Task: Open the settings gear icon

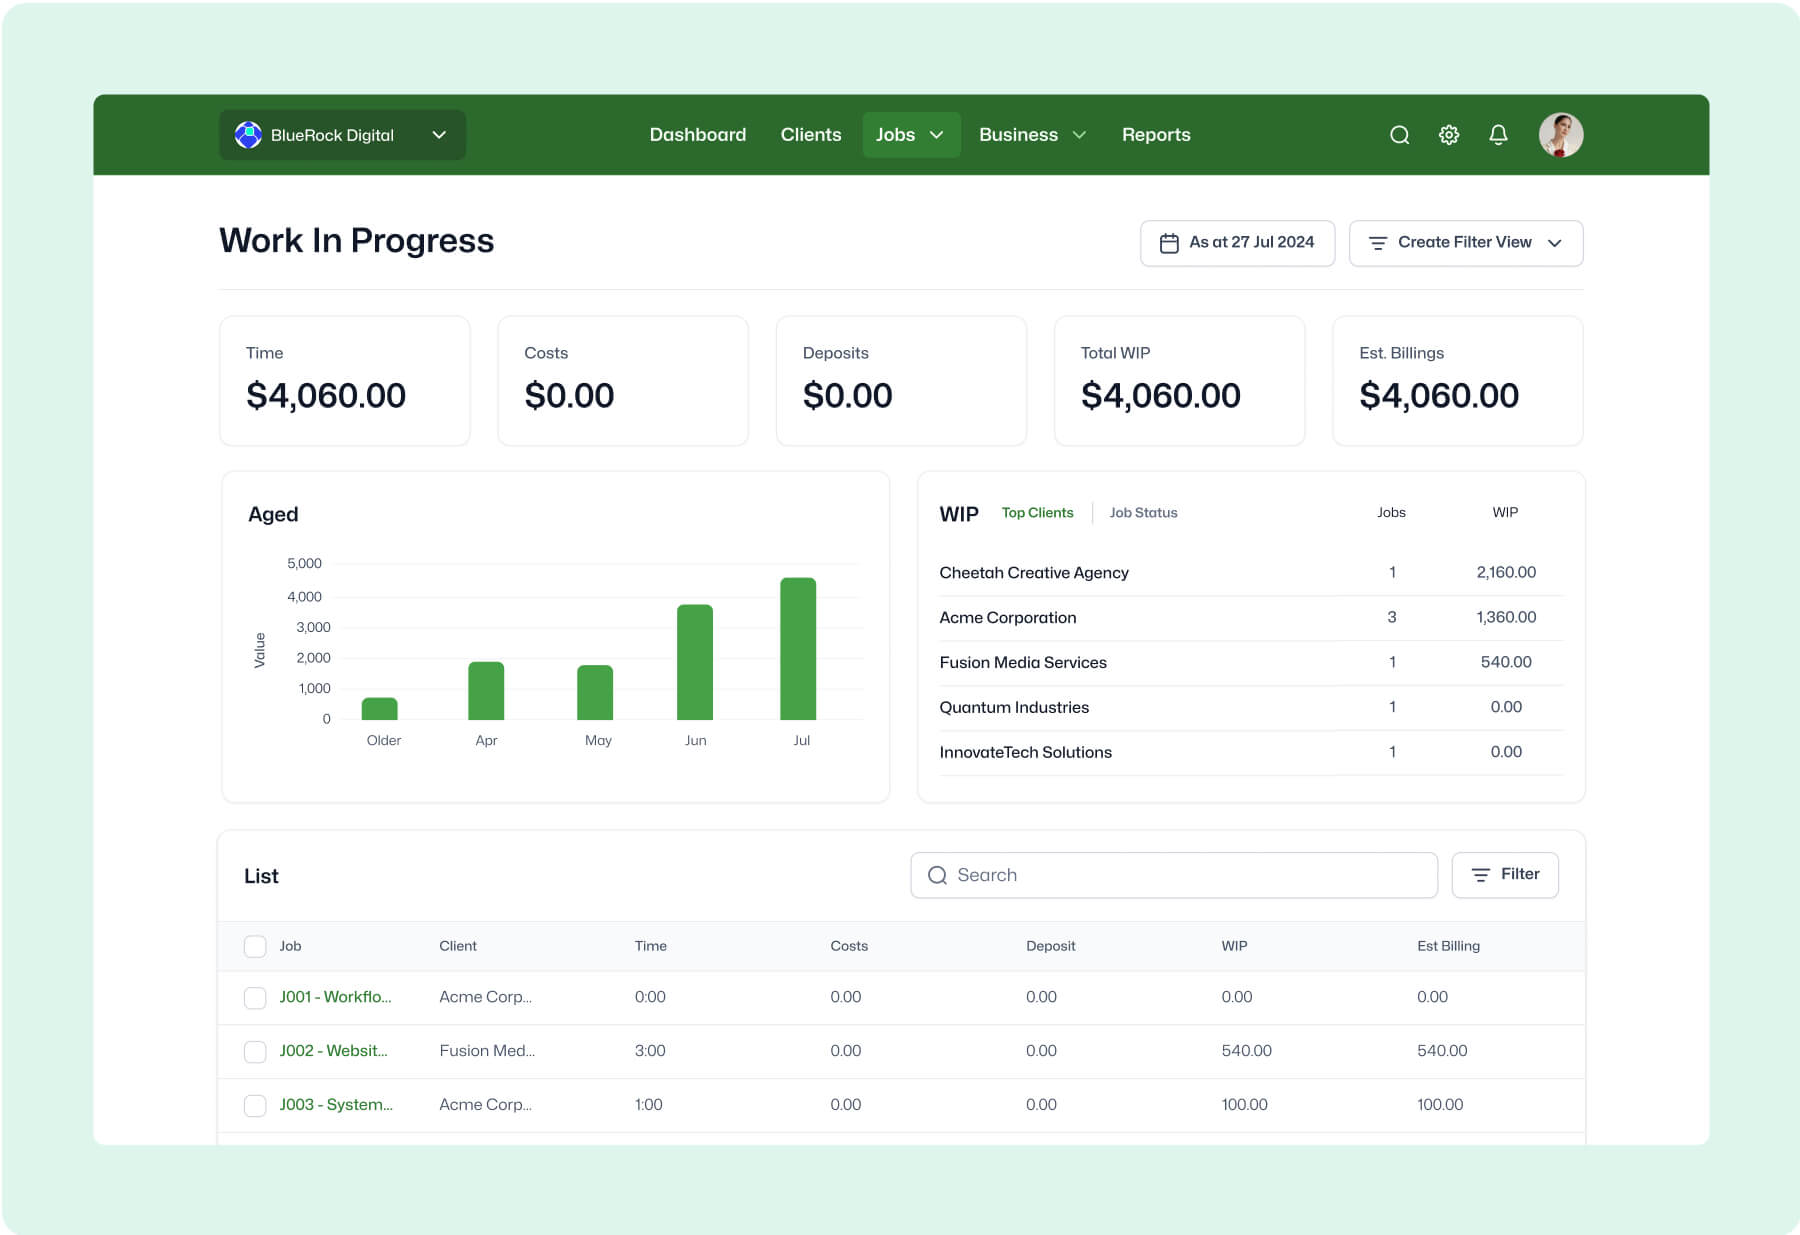Action: click(1448, 134)
